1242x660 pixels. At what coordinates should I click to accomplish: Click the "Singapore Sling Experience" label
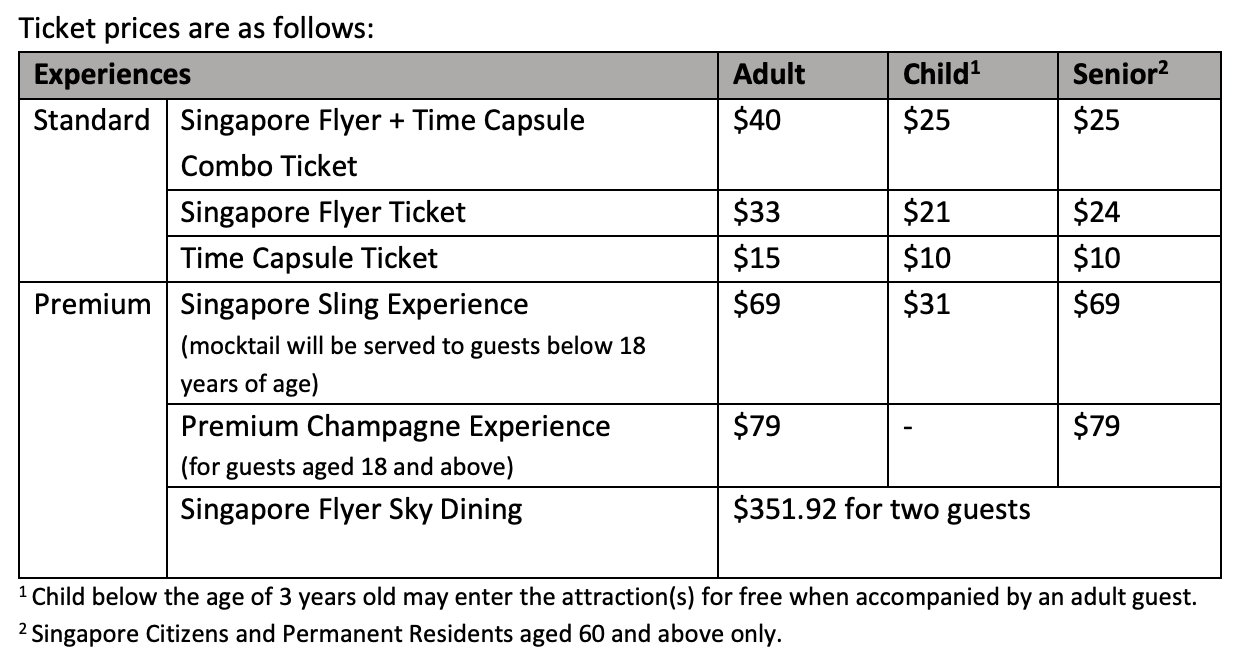pos(354,304)
